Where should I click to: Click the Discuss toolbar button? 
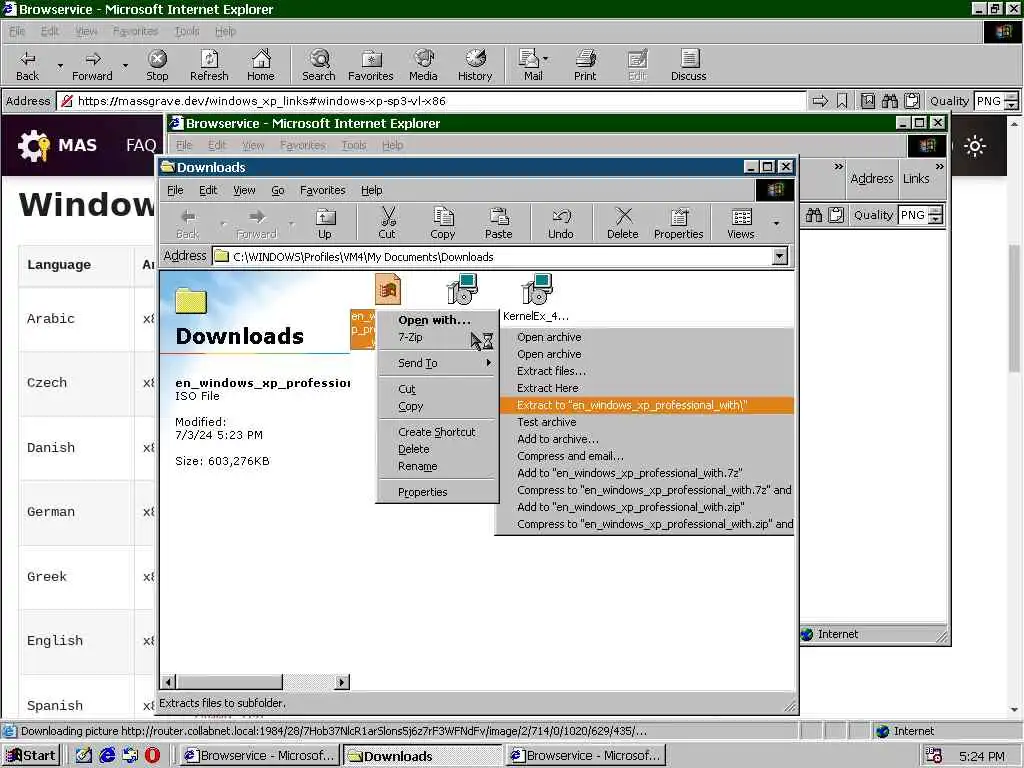pos(688,65)
